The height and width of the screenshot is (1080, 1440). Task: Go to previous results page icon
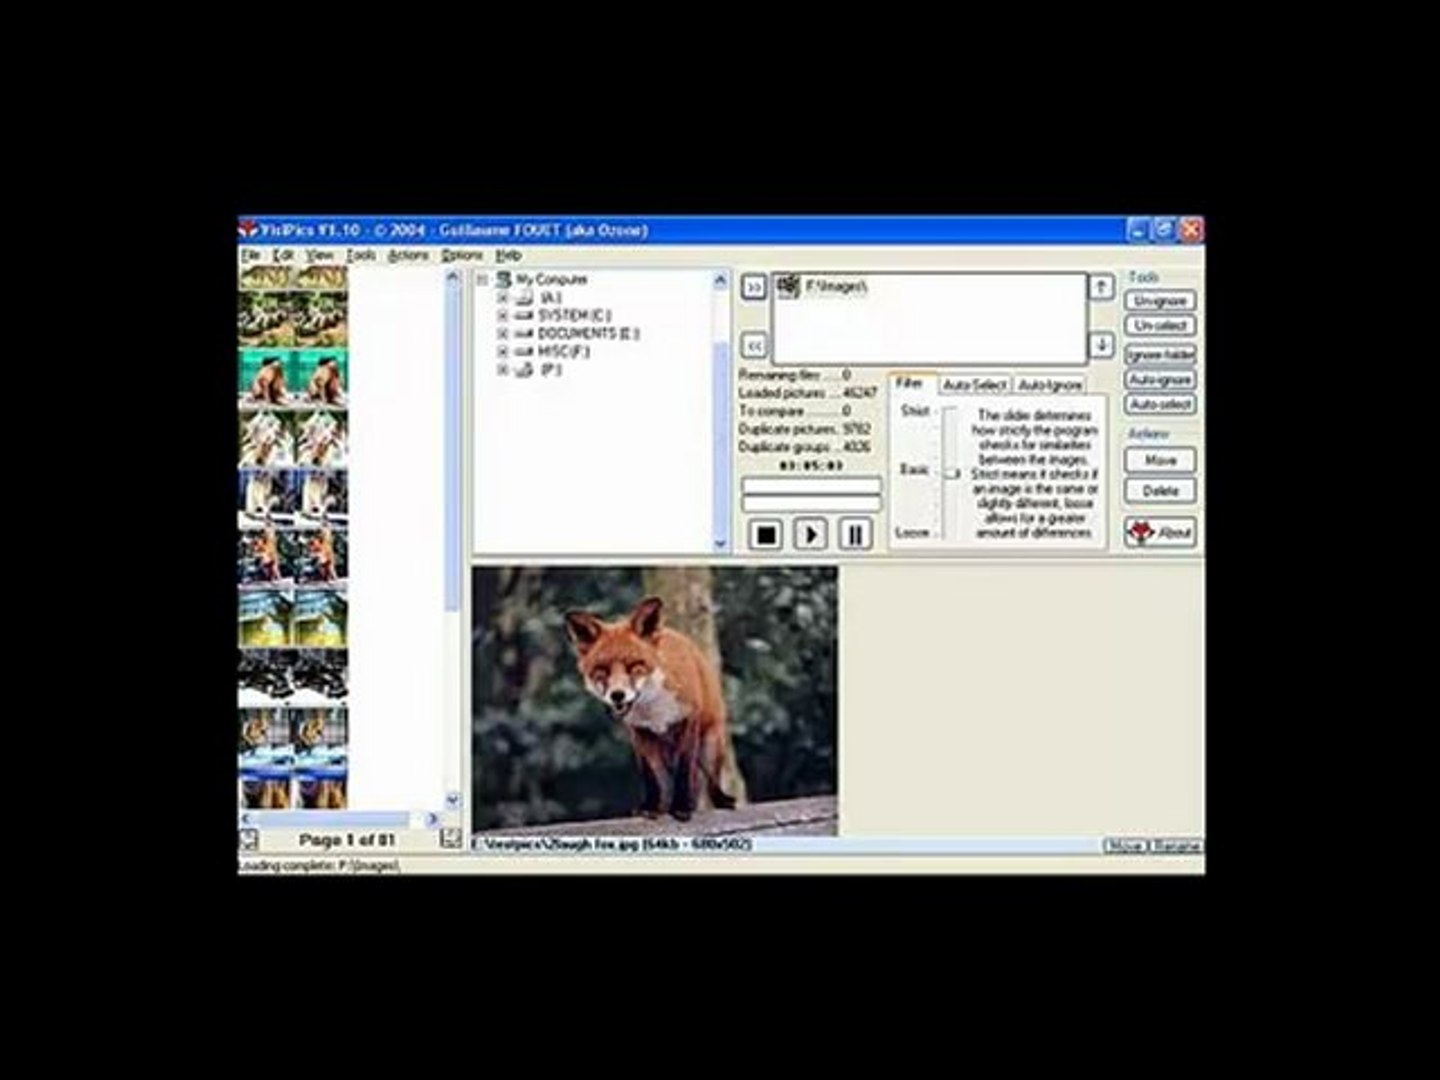248,840
